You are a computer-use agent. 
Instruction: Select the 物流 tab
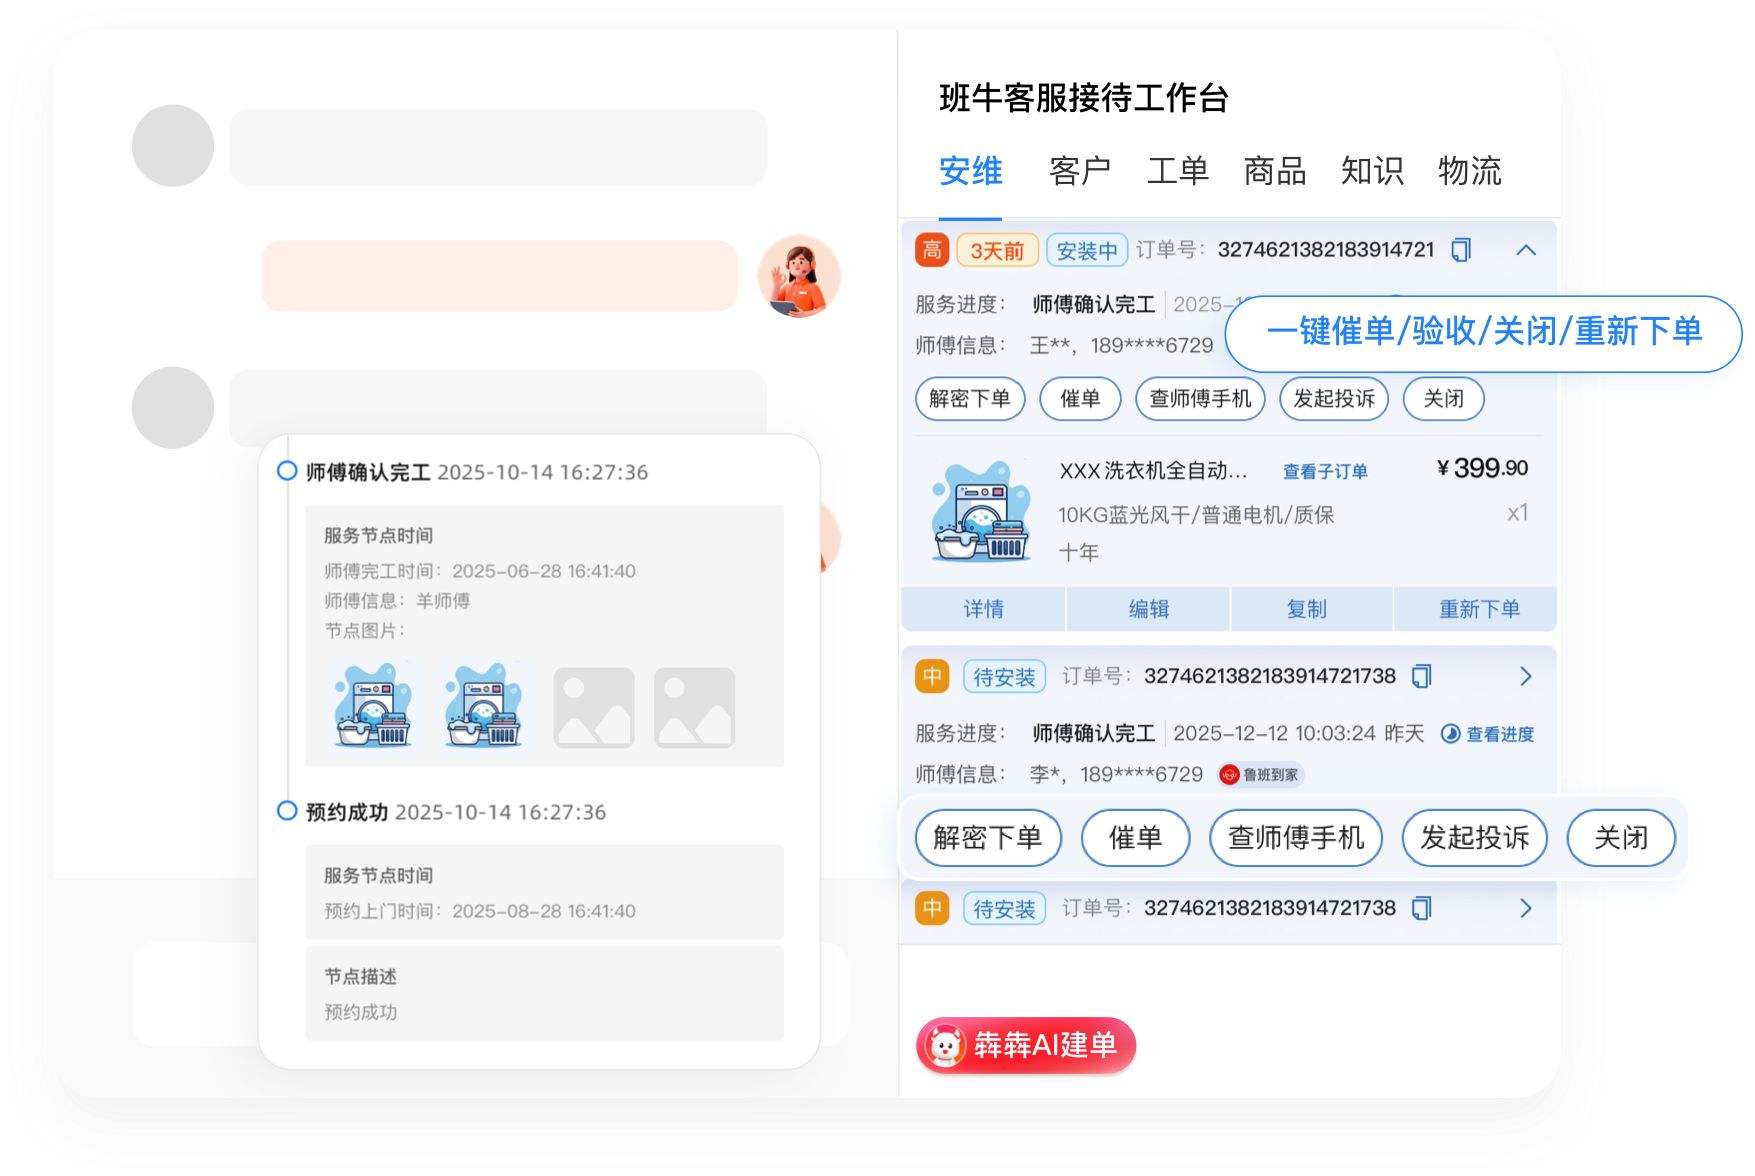click(1470, 171)
